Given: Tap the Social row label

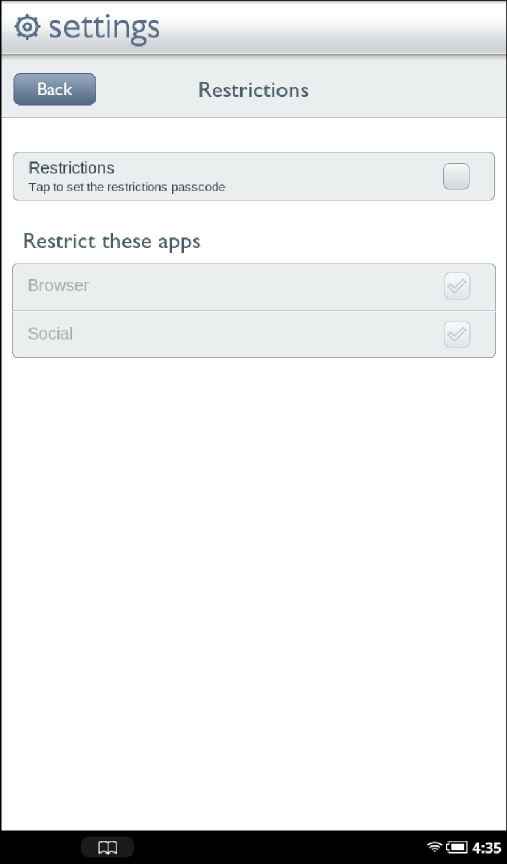Looking at the screenshot, I should pos(50,334).
